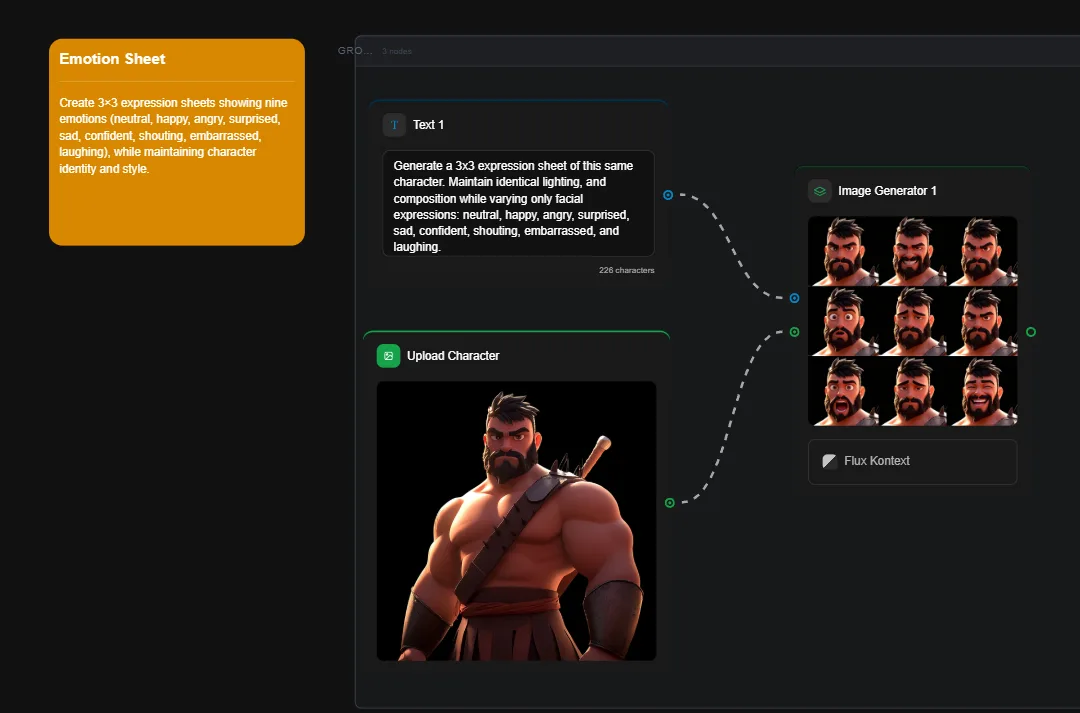Click the green input port on Image Generator 1
Viewport: 1080px width, 713px height.
[794, 332]
